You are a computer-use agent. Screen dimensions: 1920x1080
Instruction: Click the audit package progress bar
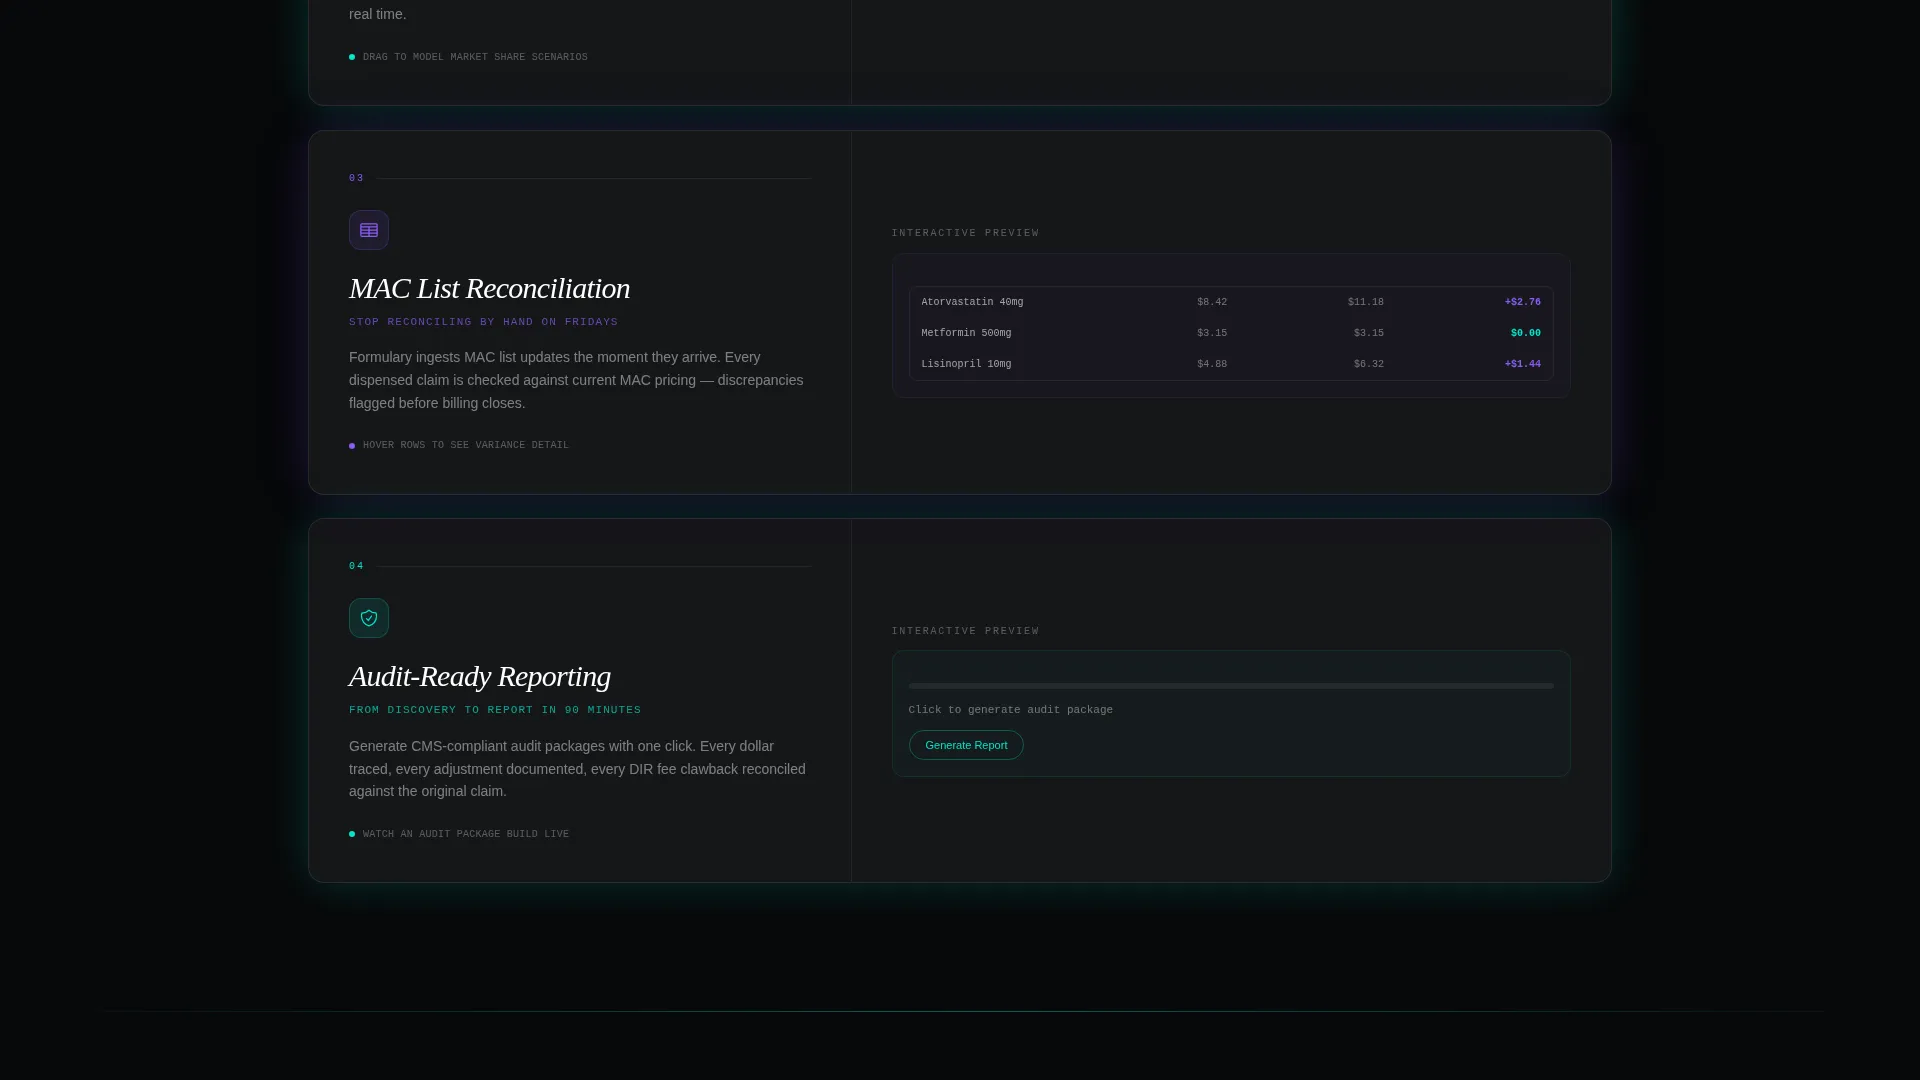pyautogui.click(x=1231, y=686)
